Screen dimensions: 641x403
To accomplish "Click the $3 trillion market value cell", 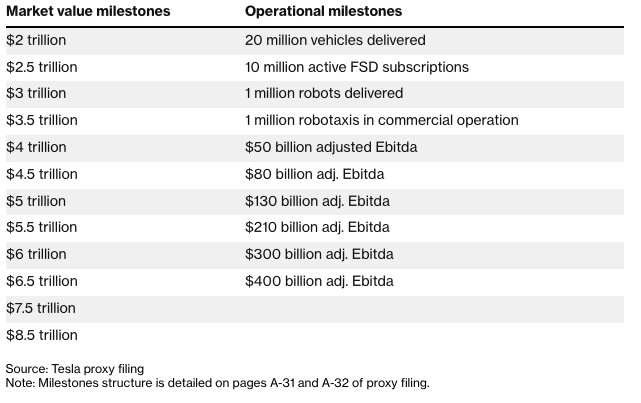I will pos(36,93).
